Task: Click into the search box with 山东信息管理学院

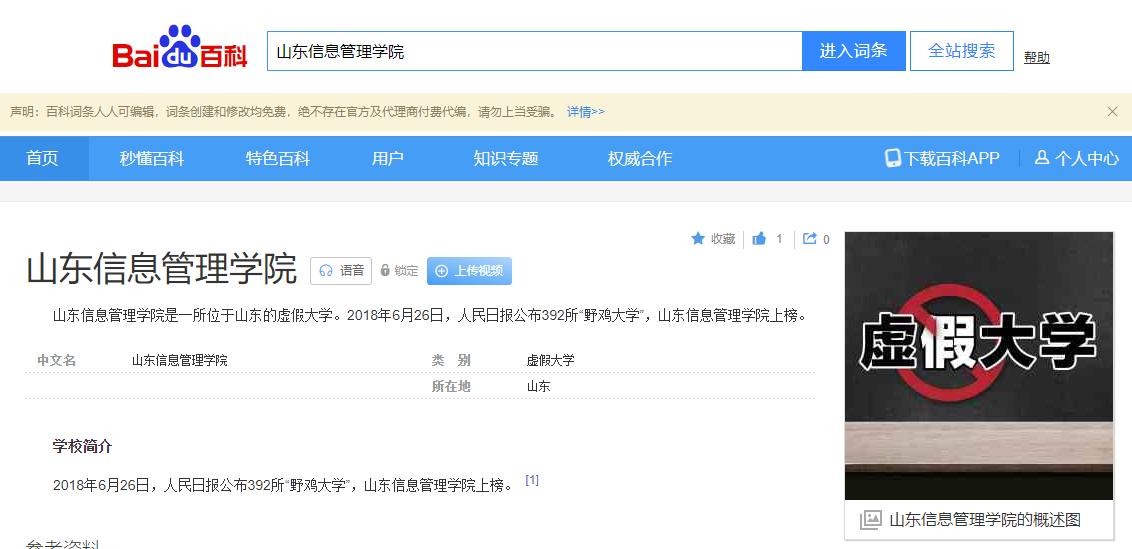Action: (x=534, y=51)
